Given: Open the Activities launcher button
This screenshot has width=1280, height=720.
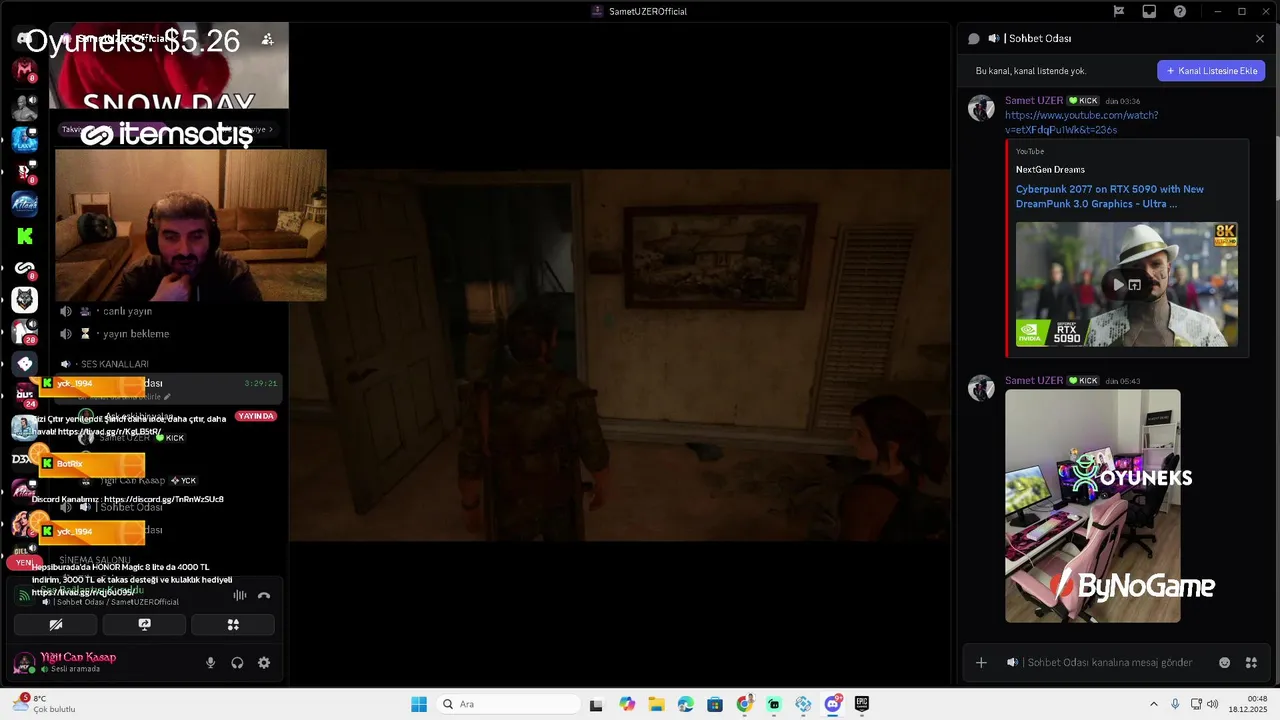Looking at the screenshot, I should click(233, 624).
